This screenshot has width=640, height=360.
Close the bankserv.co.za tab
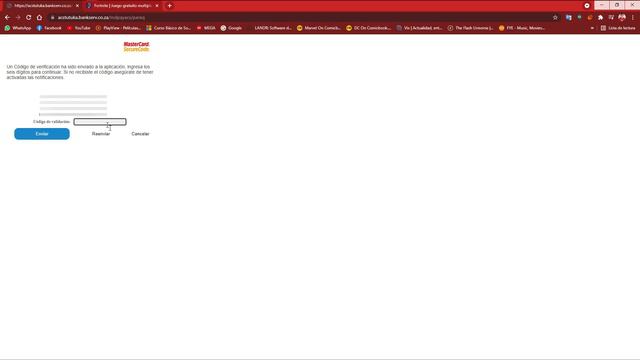(77, 6)
